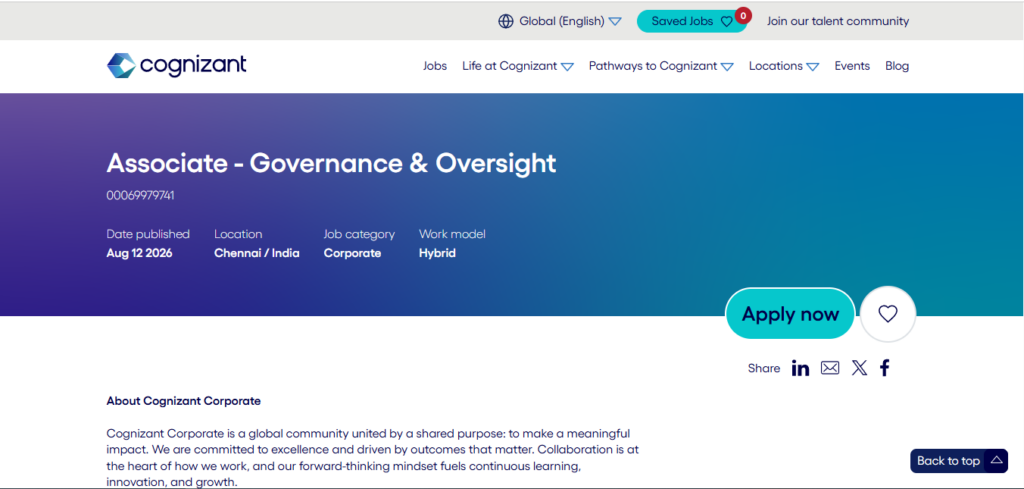Viewport: 1024px width, 489px height.
Task: Open the Pathways to Cognizant menu
Action: 653,66
